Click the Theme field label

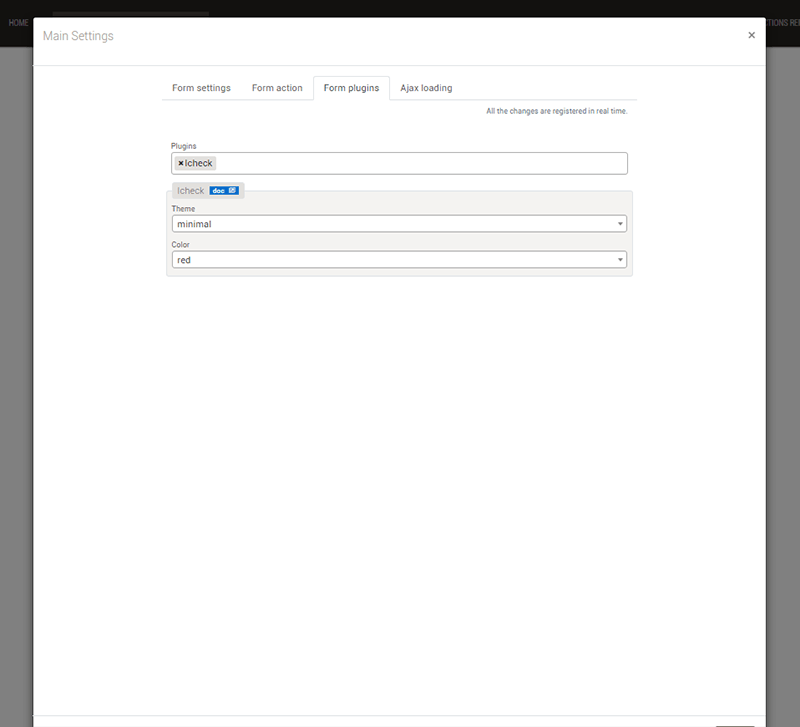(183, 209)
